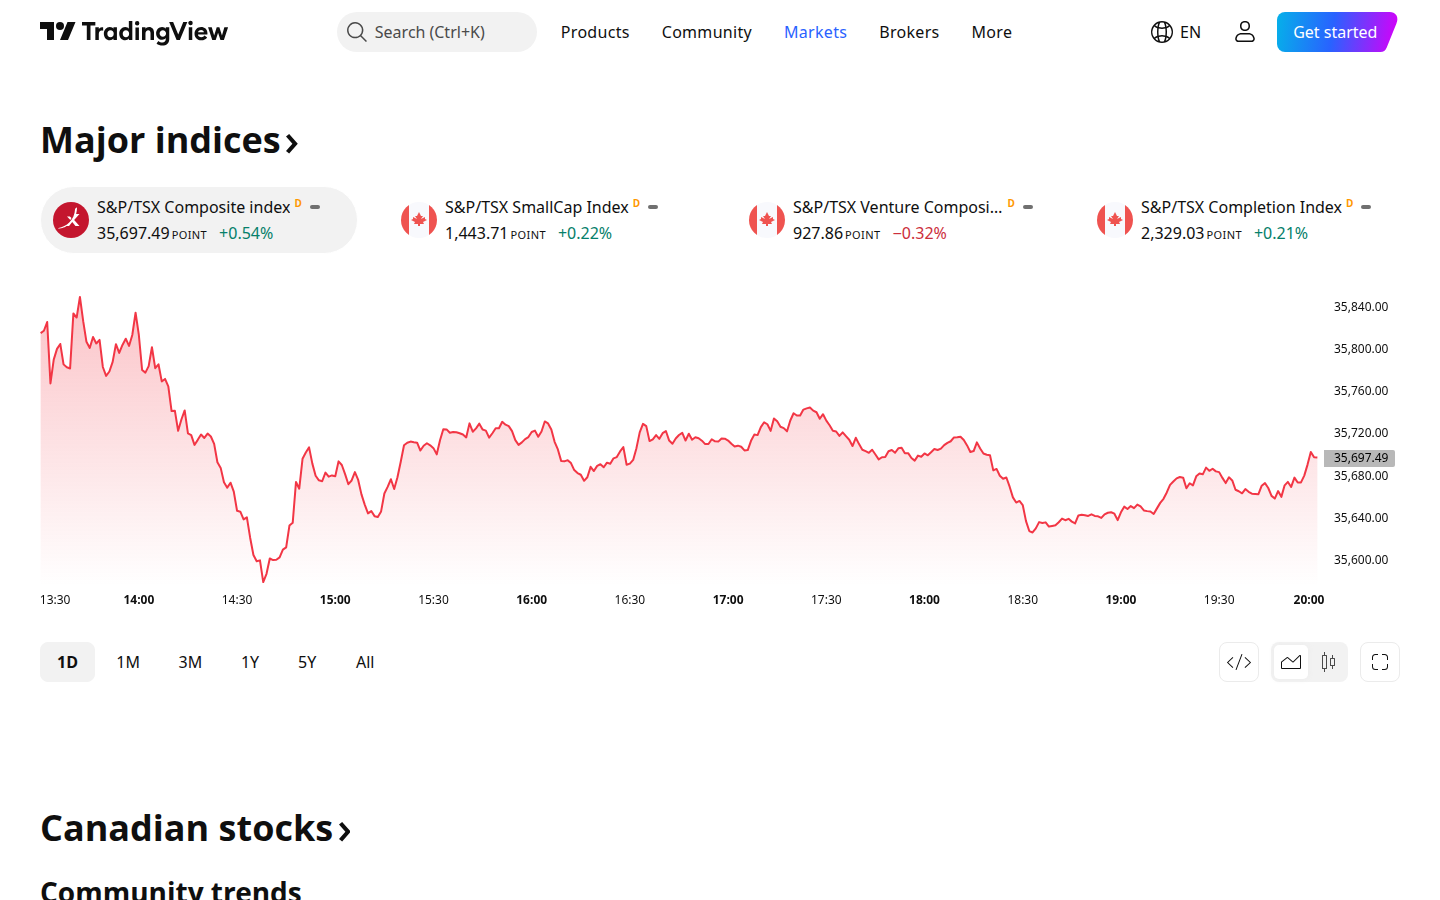The image size is (1440, 900).
Task: Open the Community menu
Action: click(706, 32)
